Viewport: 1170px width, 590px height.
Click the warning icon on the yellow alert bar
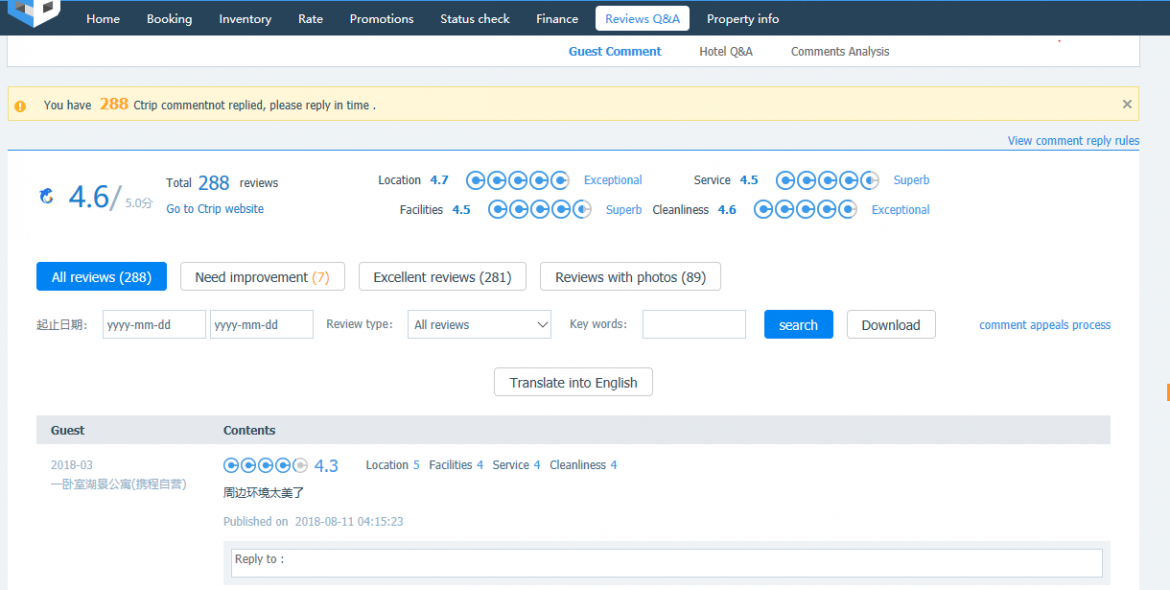tap(20, 104)
